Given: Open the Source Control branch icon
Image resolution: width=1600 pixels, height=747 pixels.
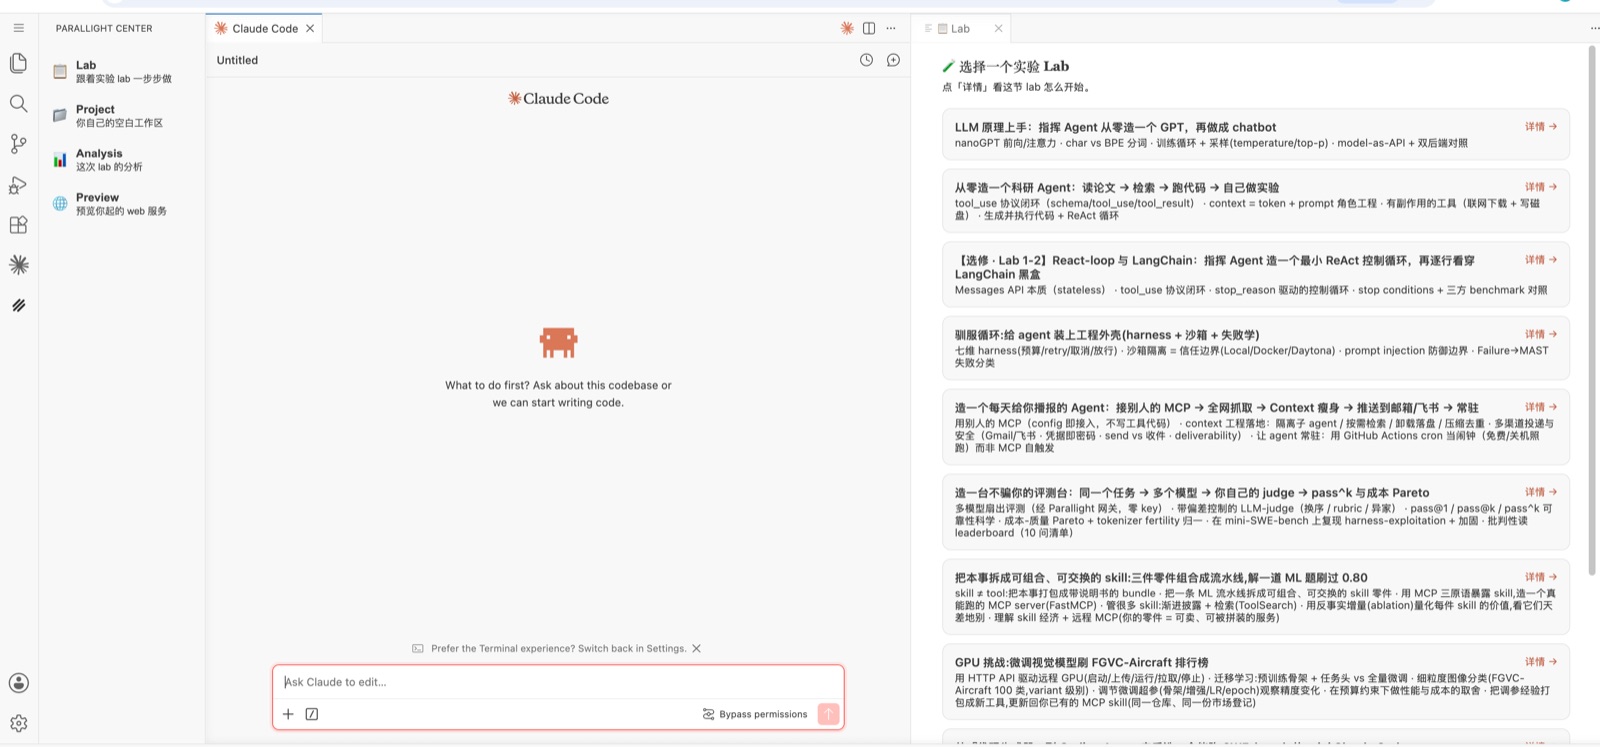Looking at the screenshot, I should tap(18, 144).
